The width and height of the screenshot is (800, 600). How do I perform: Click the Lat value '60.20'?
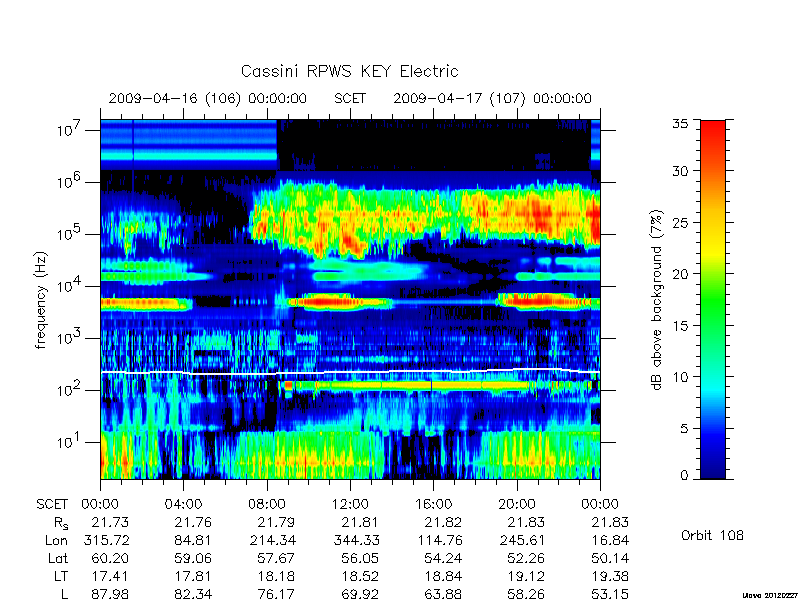110,558
